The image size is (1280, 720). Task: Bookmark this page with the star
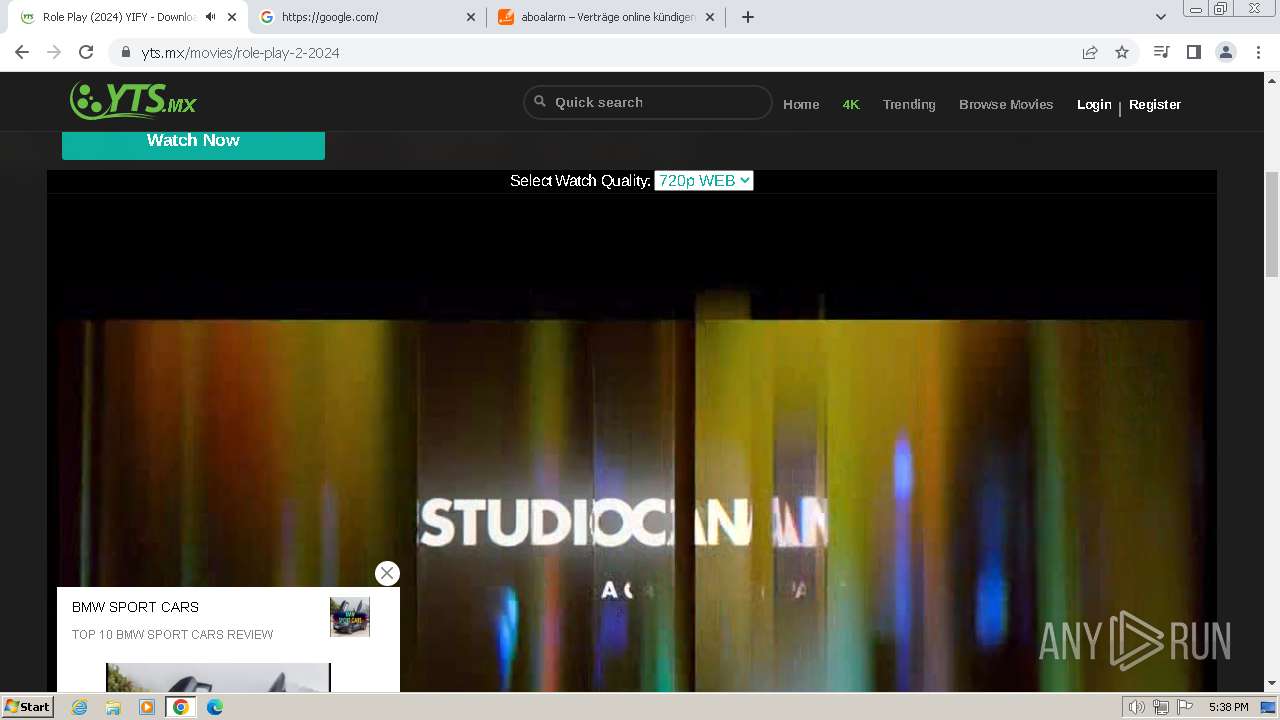pos(1122,52)
